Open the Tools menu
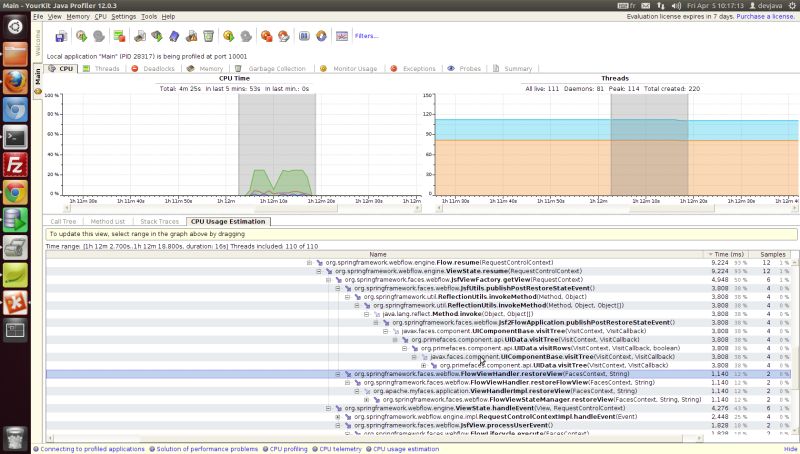Screen dimensions: 800x454 tap(149, 16)
